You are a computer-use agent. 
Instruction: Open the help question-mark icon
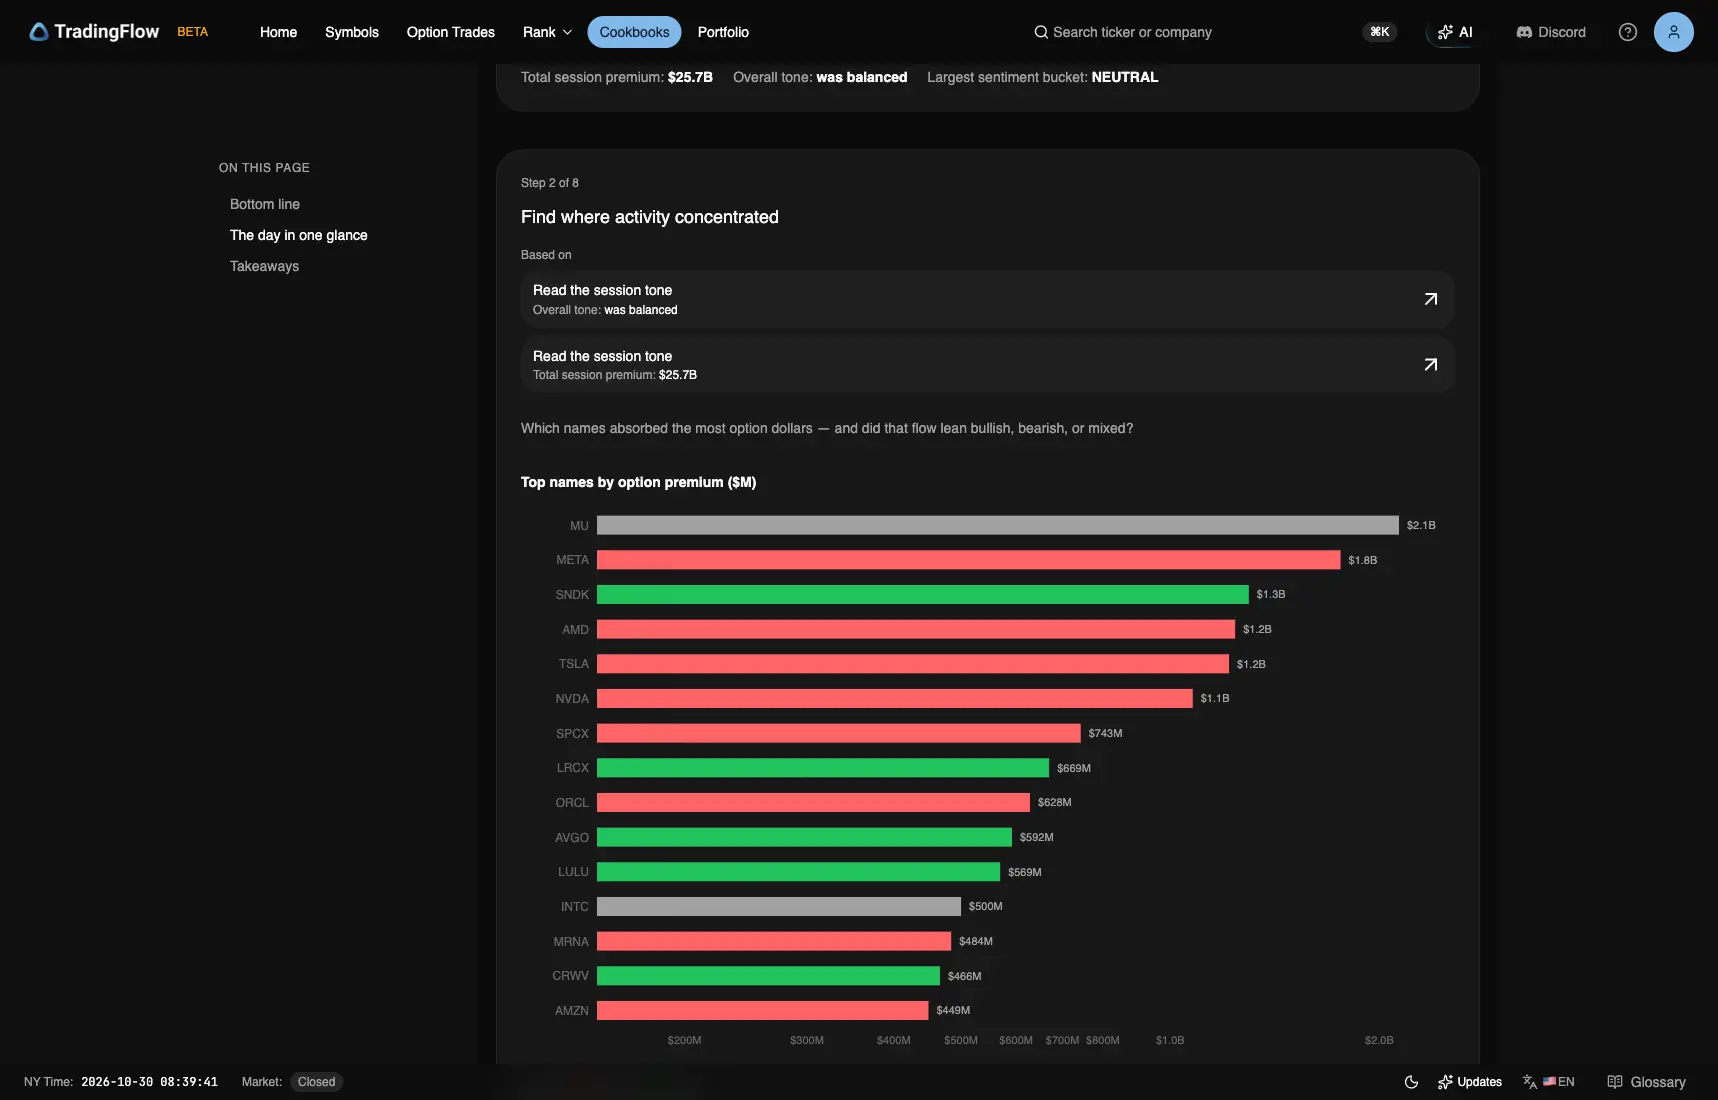tap(1628, 32)
